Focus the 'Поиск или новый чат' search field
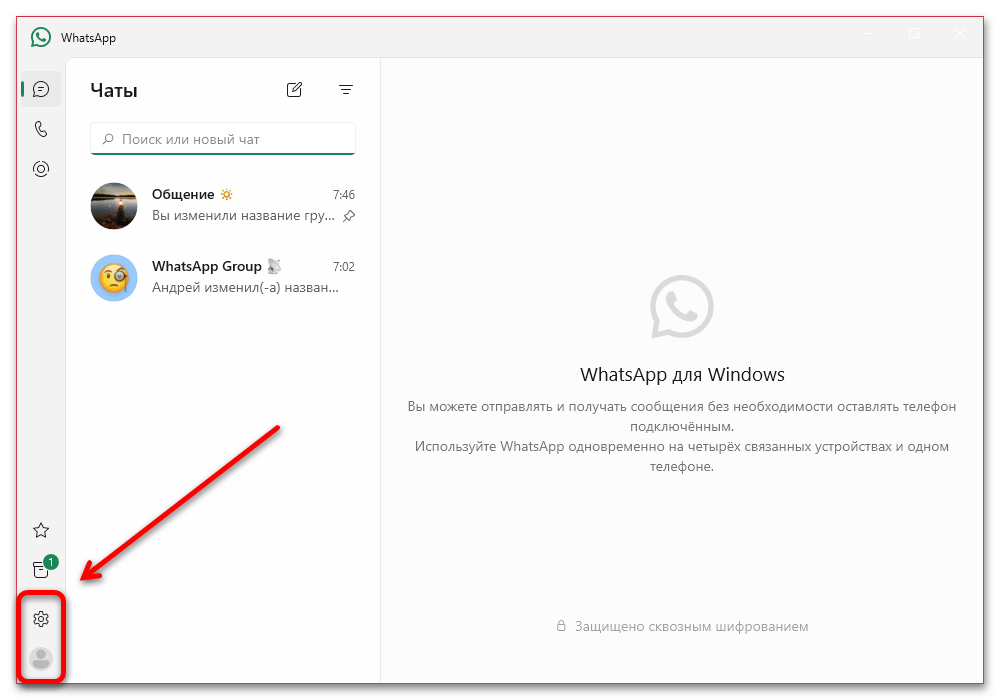 [223, 139]
